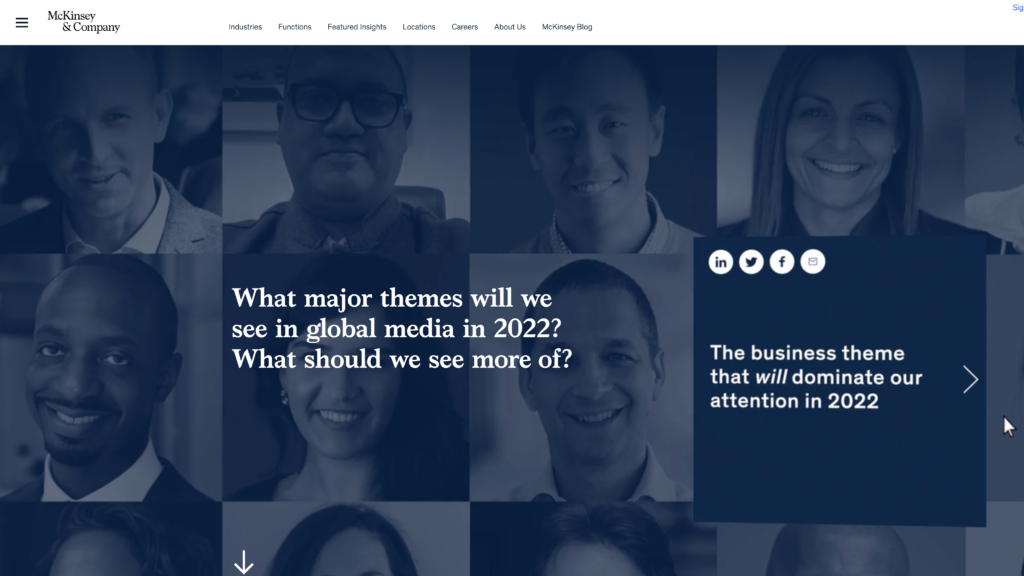Open the Industries menu
The height and width of the screenshot is (576, 1024).
point(245,27)
